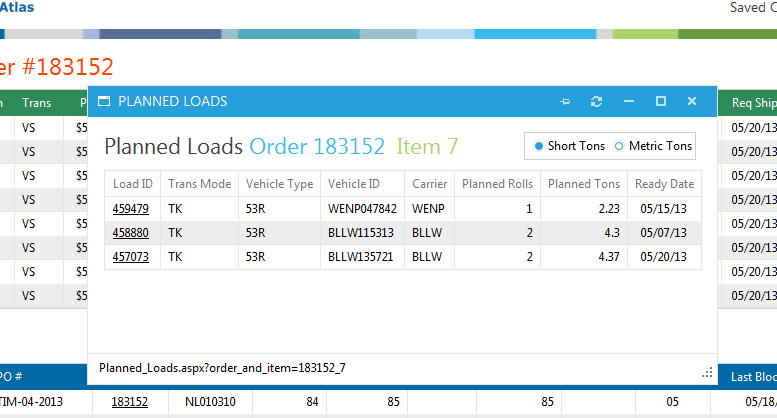Click Req Ship column header in background table
777x418 pixels.
point(754,103)
